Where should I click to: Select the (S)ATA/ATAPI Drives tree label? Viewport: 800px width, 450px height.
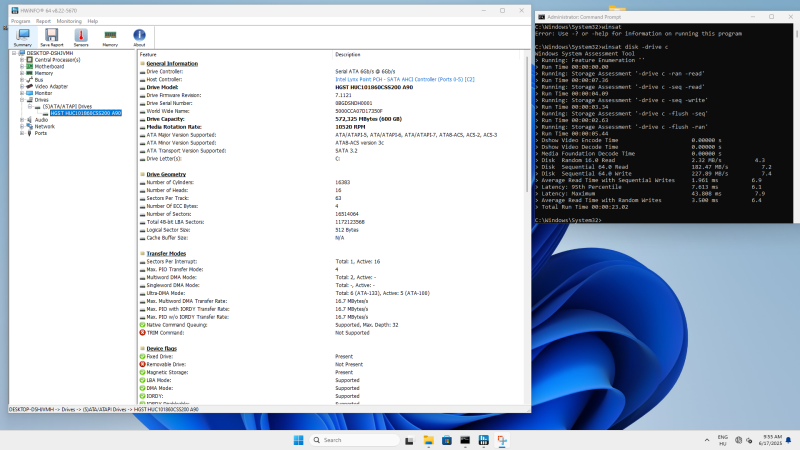point(67,106)
